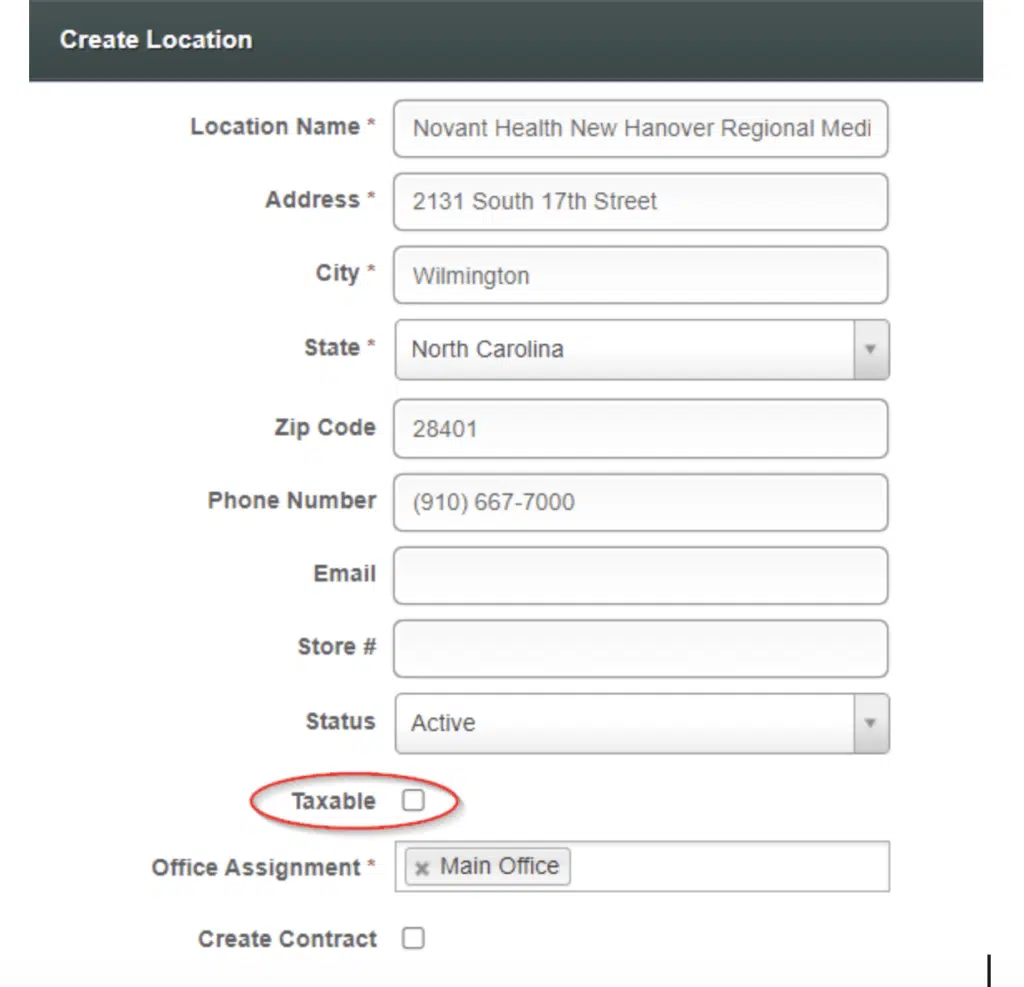Image resolution: width=1024 pixels, height=987 pixels.
Task: Click into the Location Name field
Action: tap(640, 128)
